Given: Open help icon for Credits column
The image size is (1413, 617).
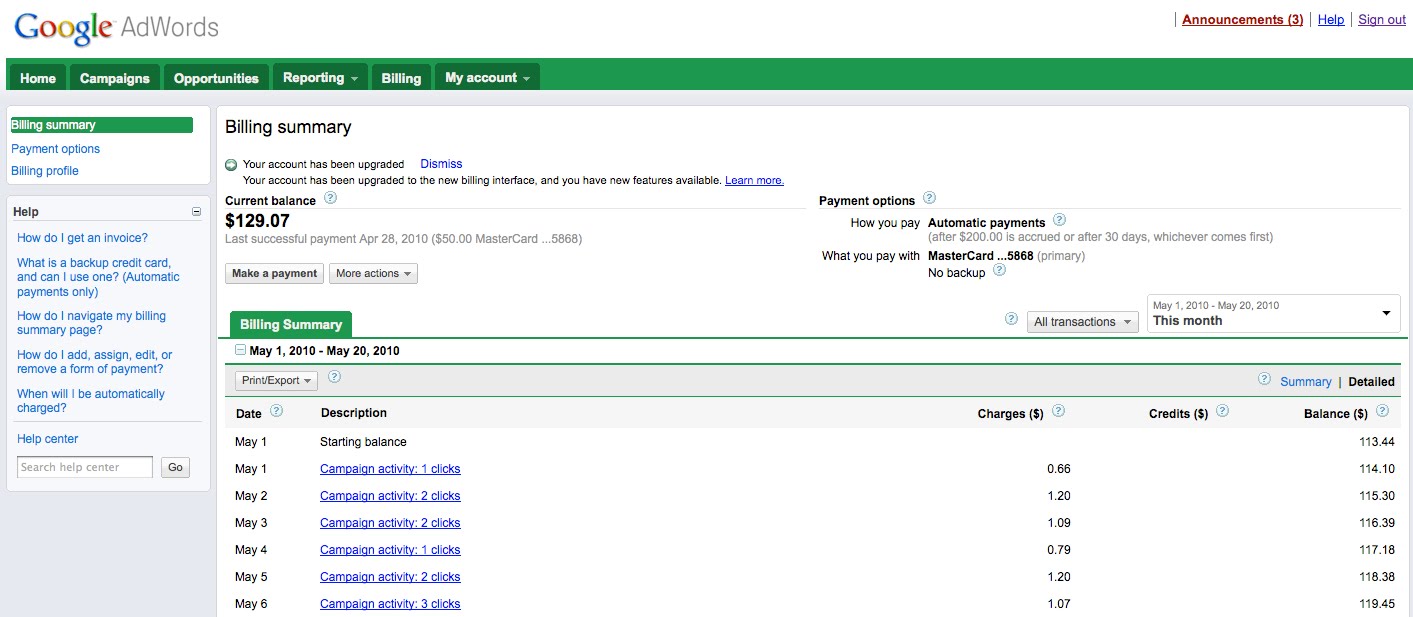Looking at the screenshot, I should (x=1222, y=411).
